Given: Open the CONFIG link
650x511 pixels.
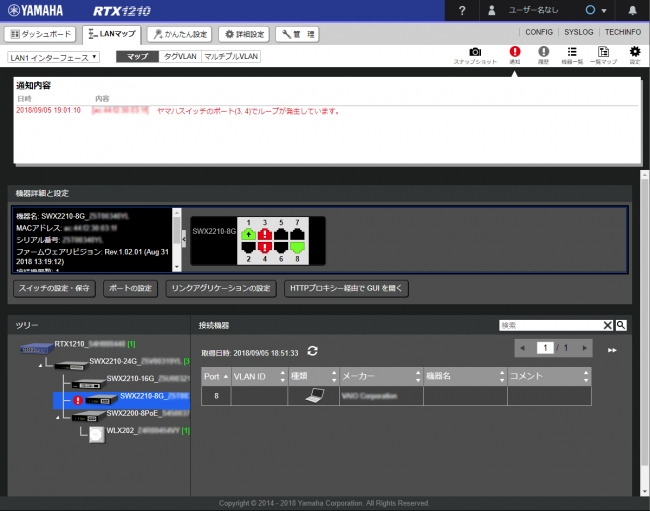Looking at the screenshot, I should [x=539, y=32].
